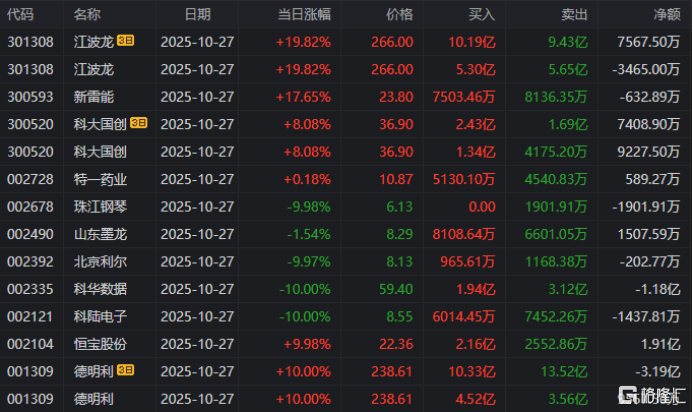Image resolution: width=693 pixels, height=412 pixels.
Task: Click the 6.13 price cell
Action: click(x=400, y=206)
